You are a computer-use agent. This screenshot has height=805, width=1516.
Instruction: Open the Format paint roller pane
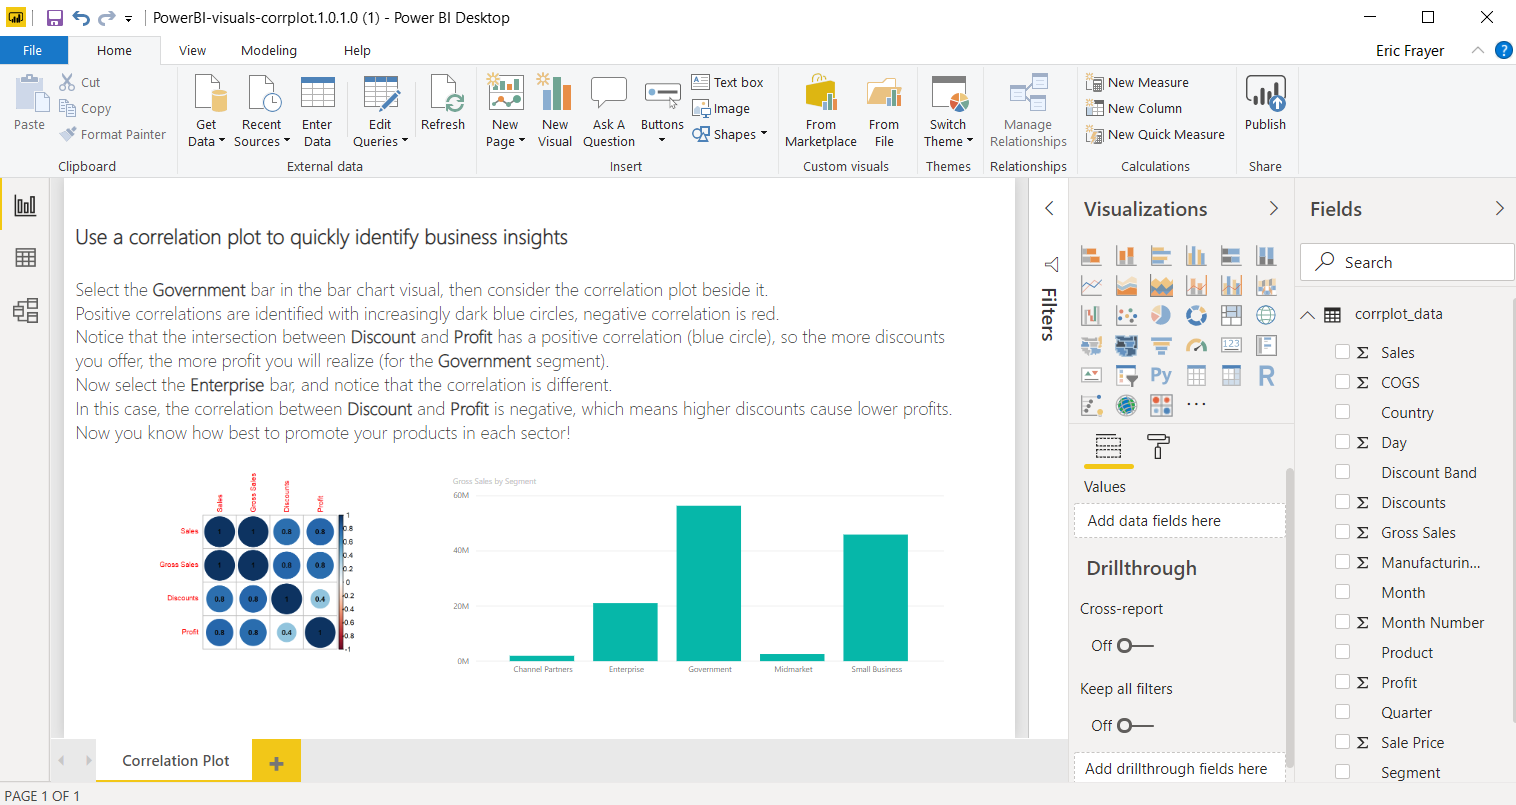pos(1158,446)
